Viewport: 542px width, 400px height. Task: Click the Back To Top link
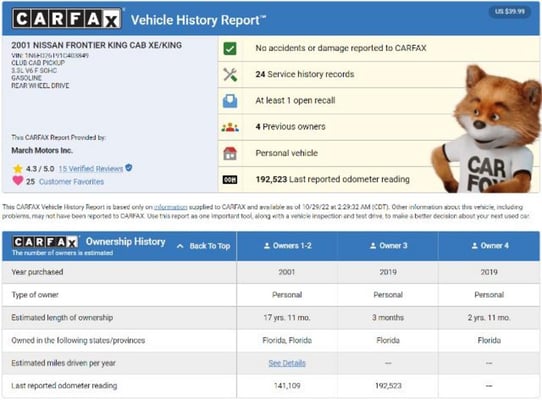click(209, 246)
